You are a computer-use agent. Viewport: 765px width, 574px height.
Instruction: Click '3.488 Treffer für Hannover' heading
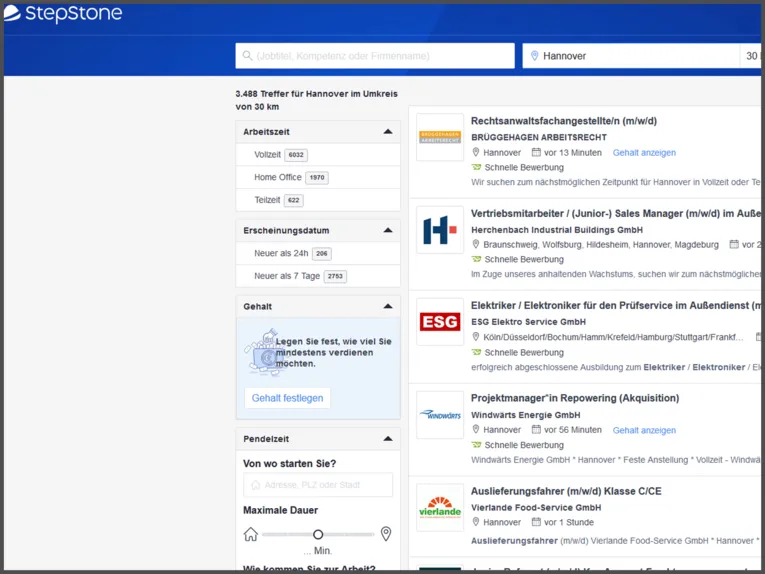point(317,100)
